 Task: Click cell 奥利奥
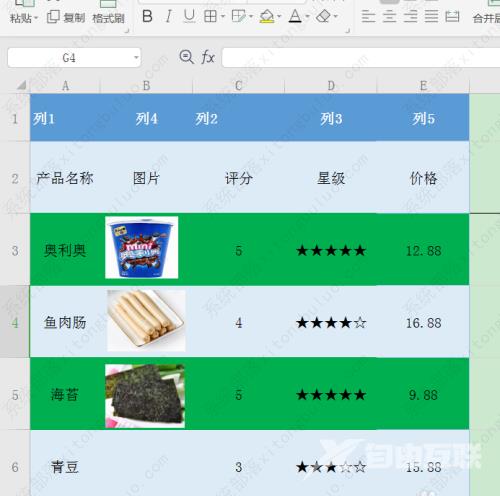coord(65,250)
